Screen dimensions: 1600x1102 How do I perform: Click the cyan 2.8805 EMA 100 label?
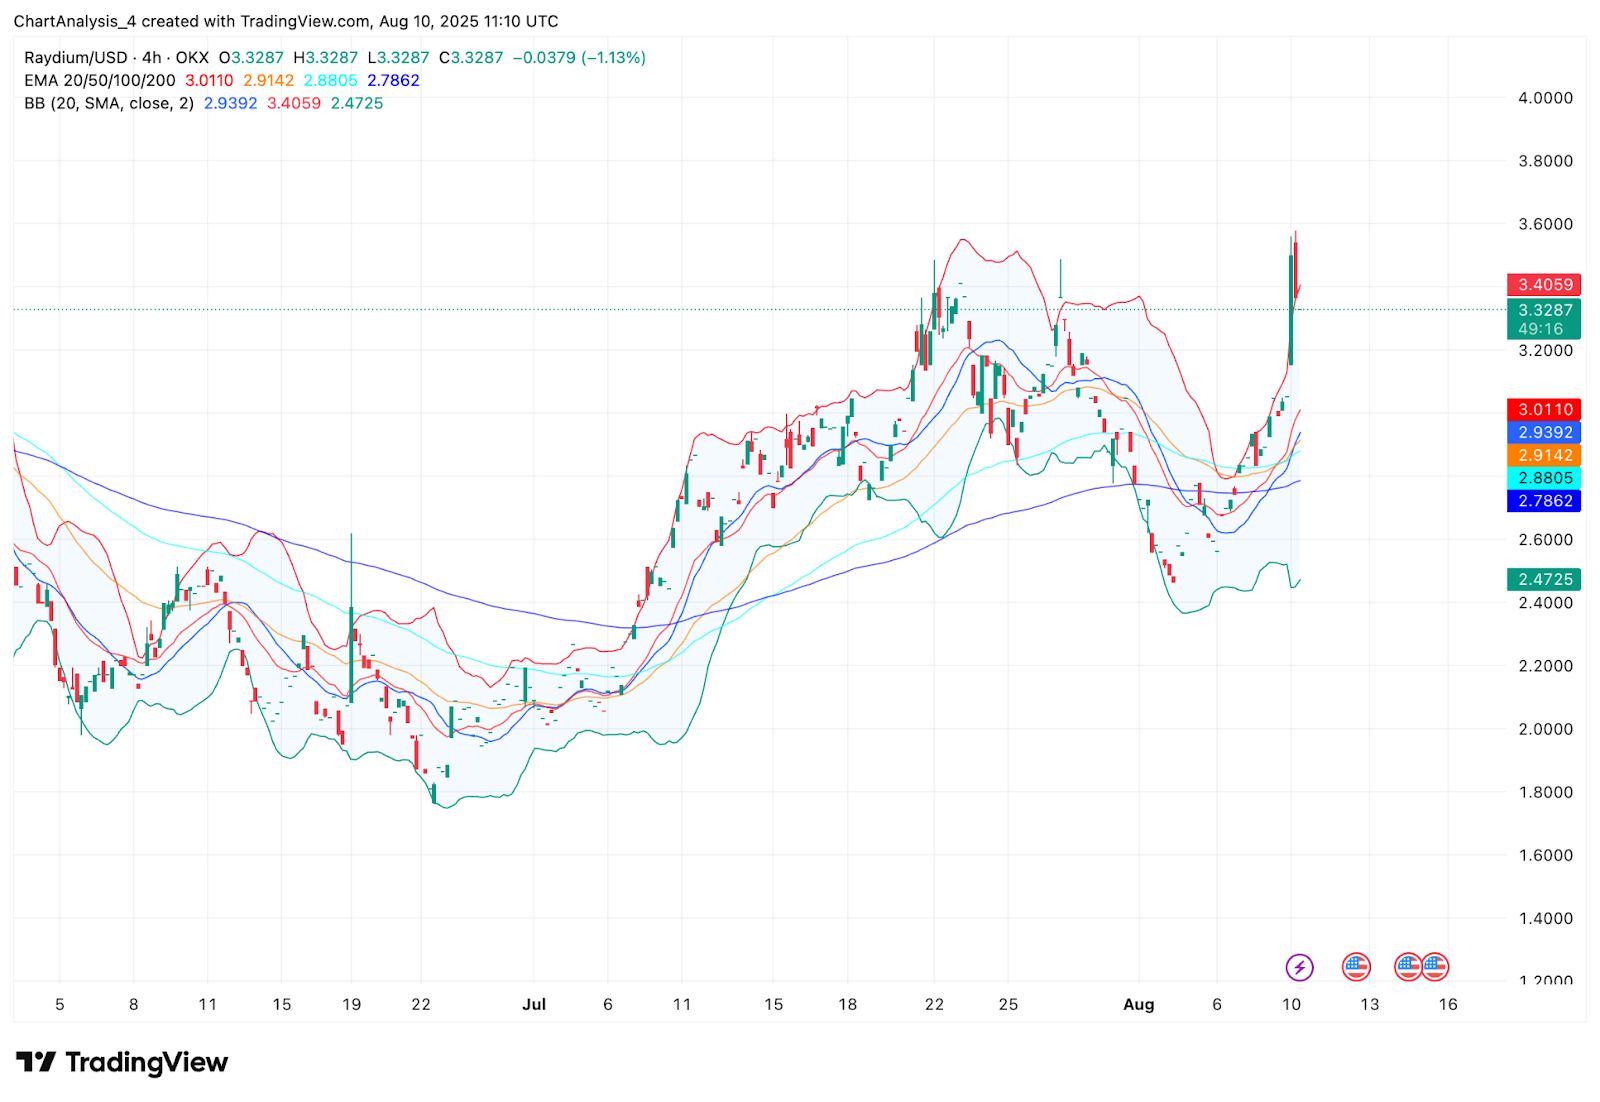coord(1544,478)
